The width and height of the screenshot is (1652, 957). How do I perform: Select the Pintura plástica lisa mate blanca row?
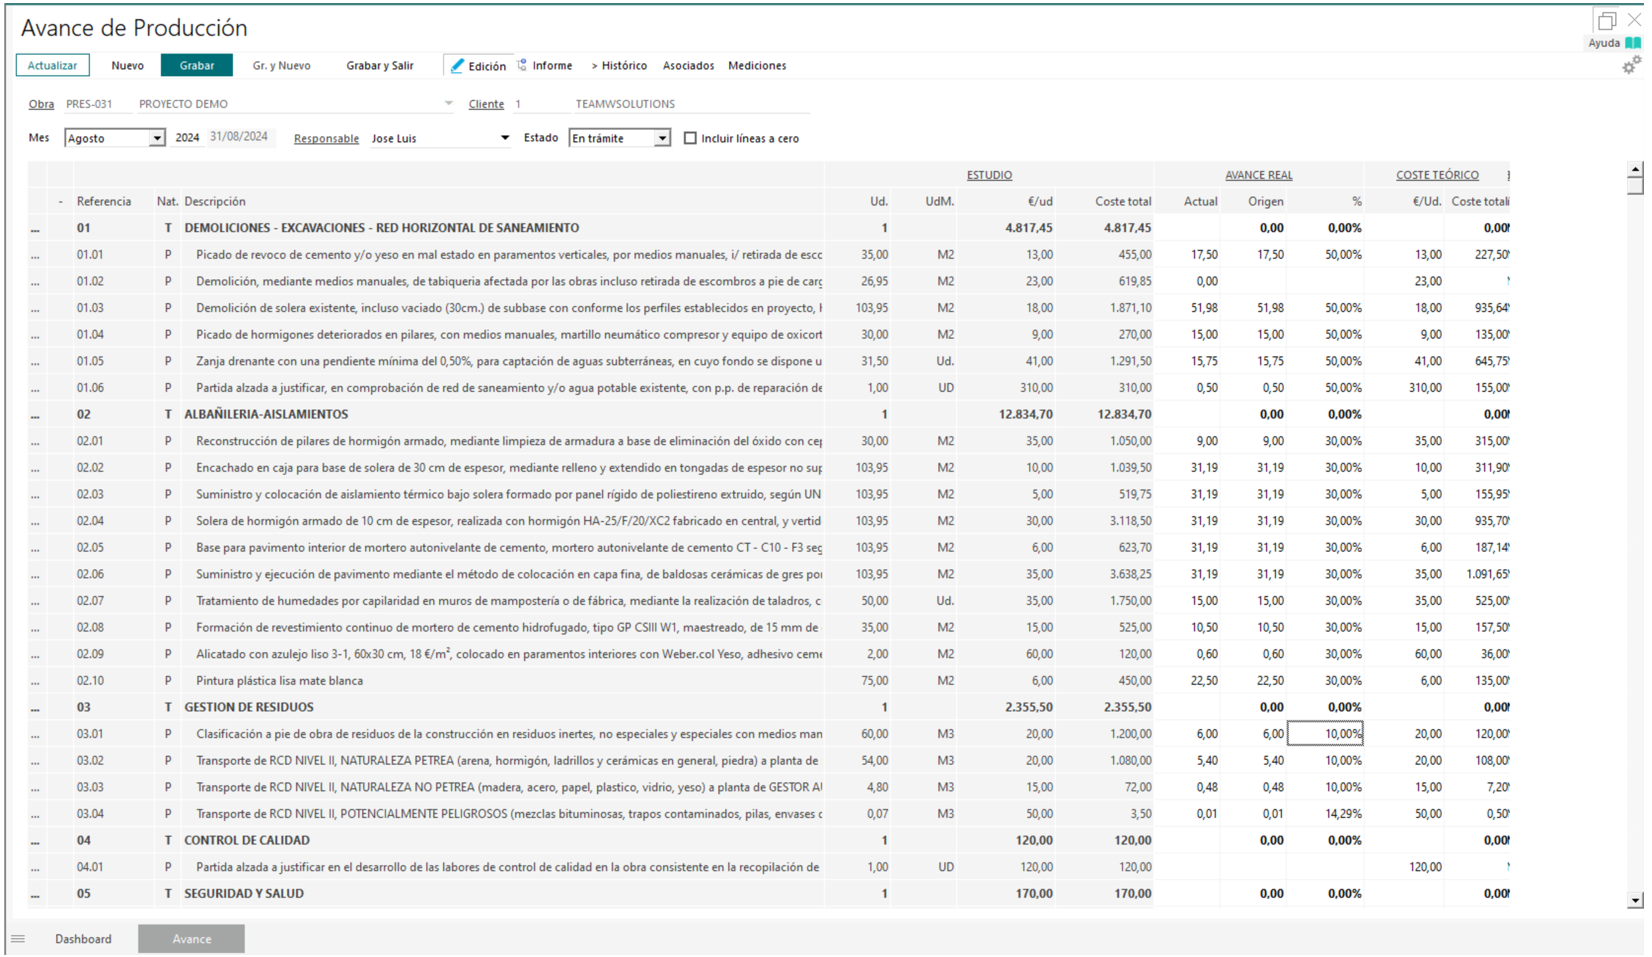[x=279, y=681]
